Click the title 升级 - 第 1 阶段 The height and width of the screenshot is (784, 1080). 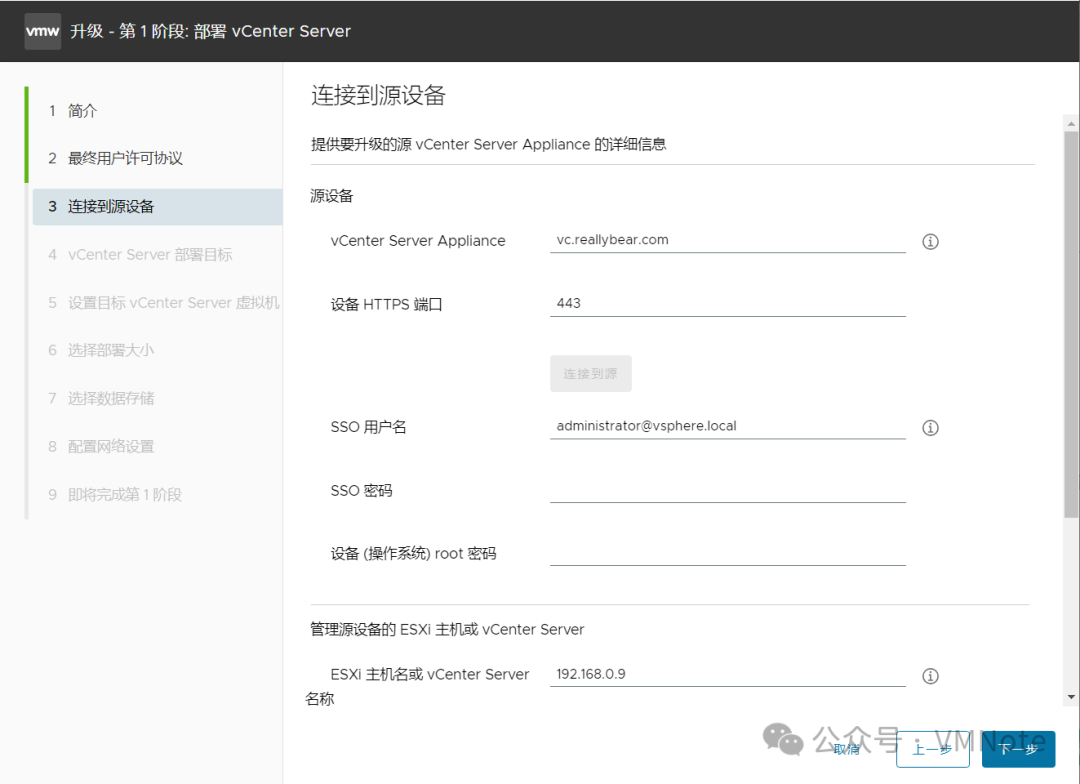pyautogui.click(x=210, y=31)
